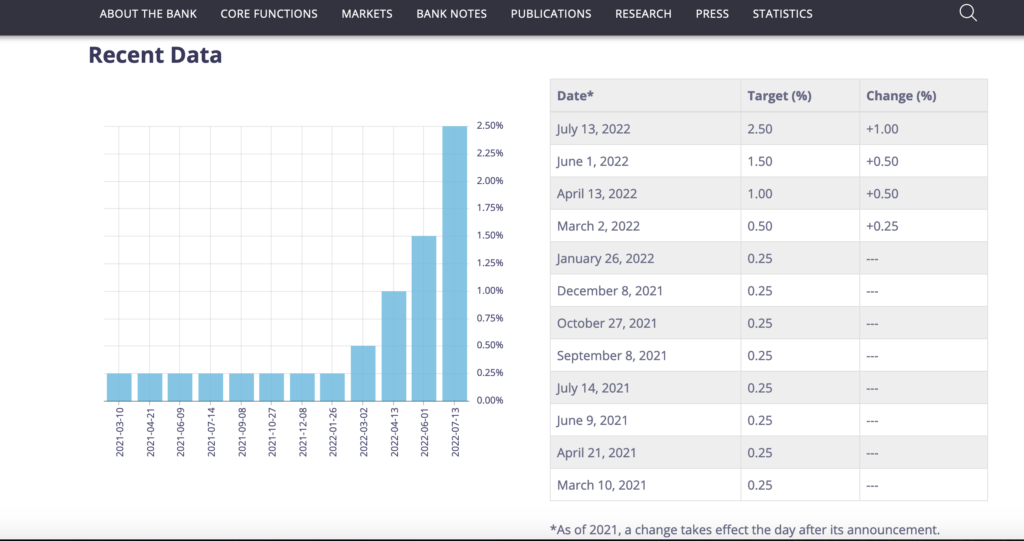Click the 2.50% y-axis label

click(x=490, y=125)
